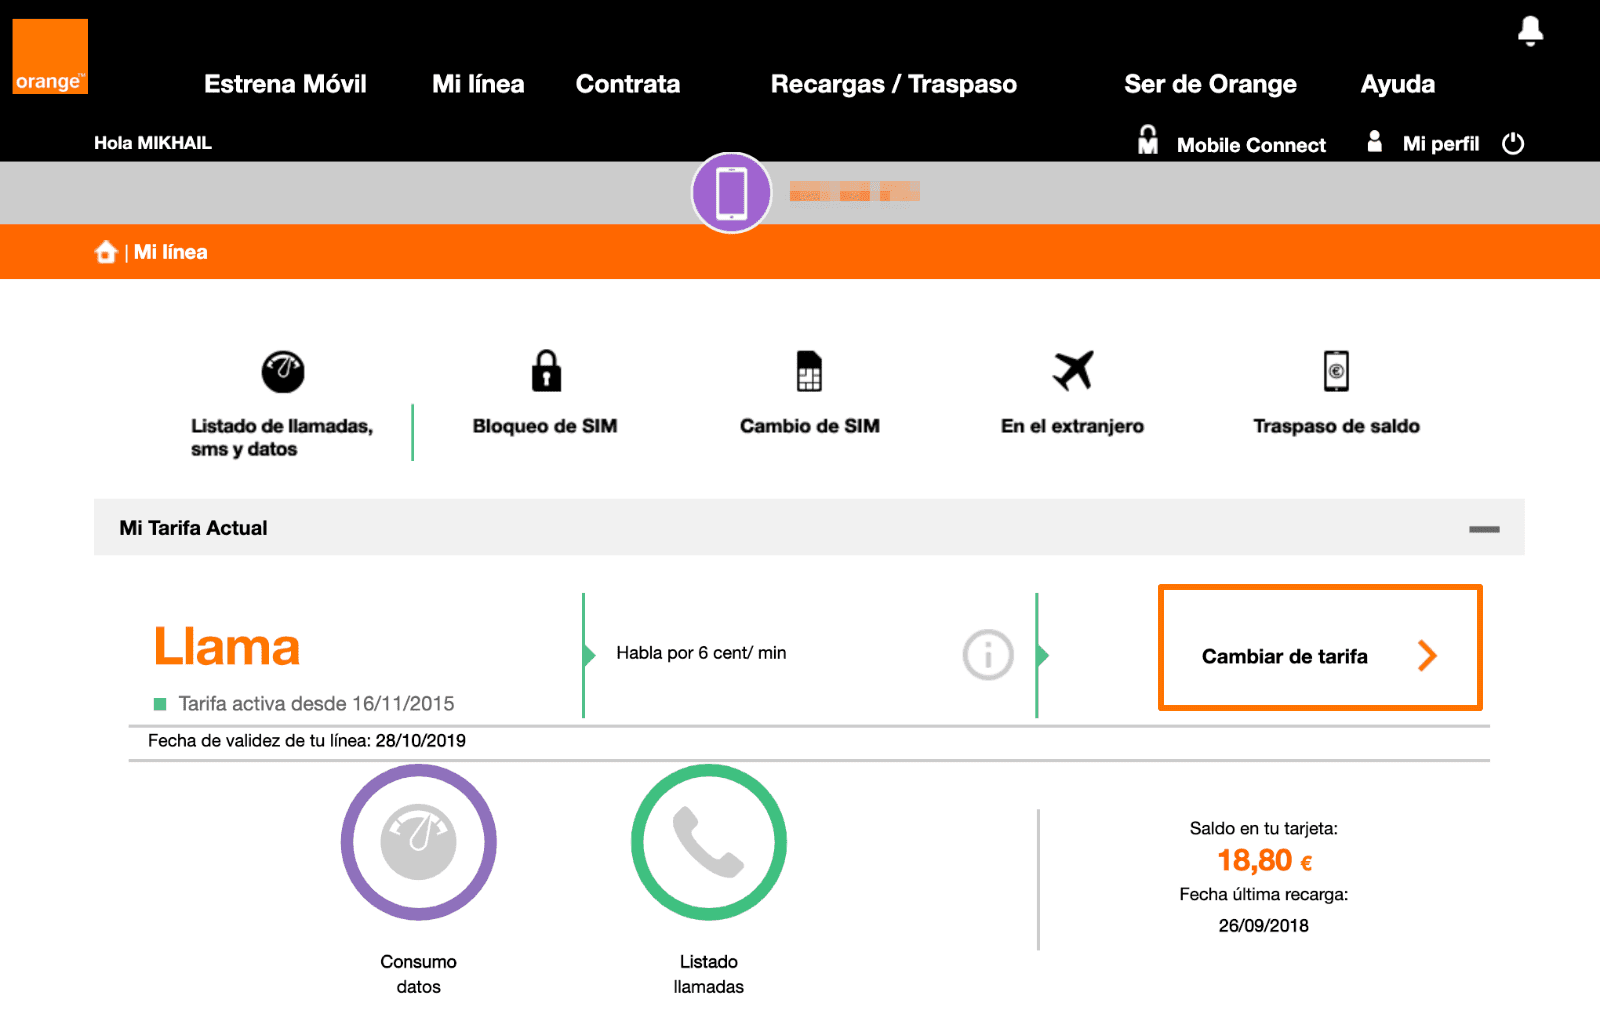Viewport: 1600px width, 1021px height.
Task: Click the gauge icon above Listado de llamadas
Action: tap(283, 372)
